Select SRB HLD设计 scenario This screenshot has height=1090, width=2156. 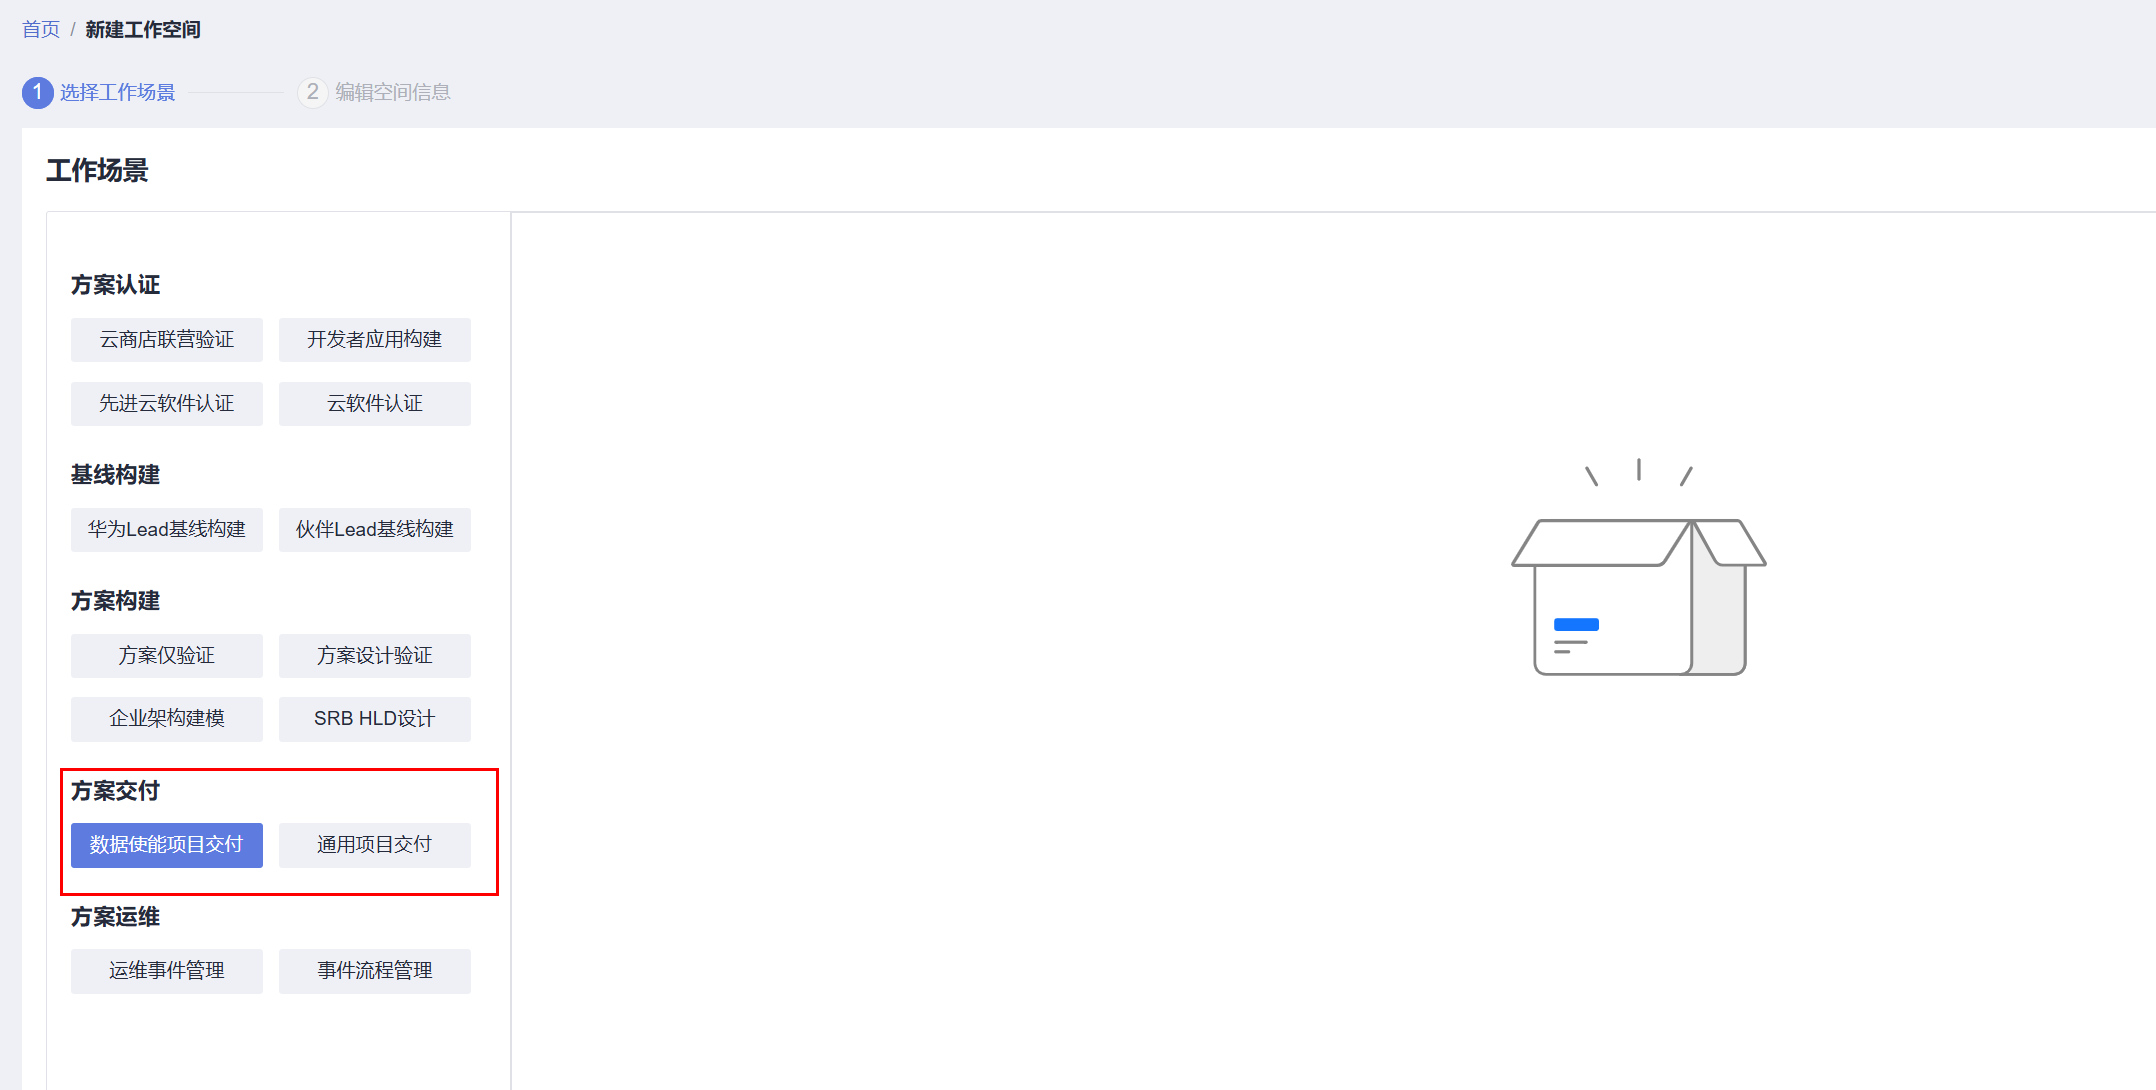[x=375, y=719]
